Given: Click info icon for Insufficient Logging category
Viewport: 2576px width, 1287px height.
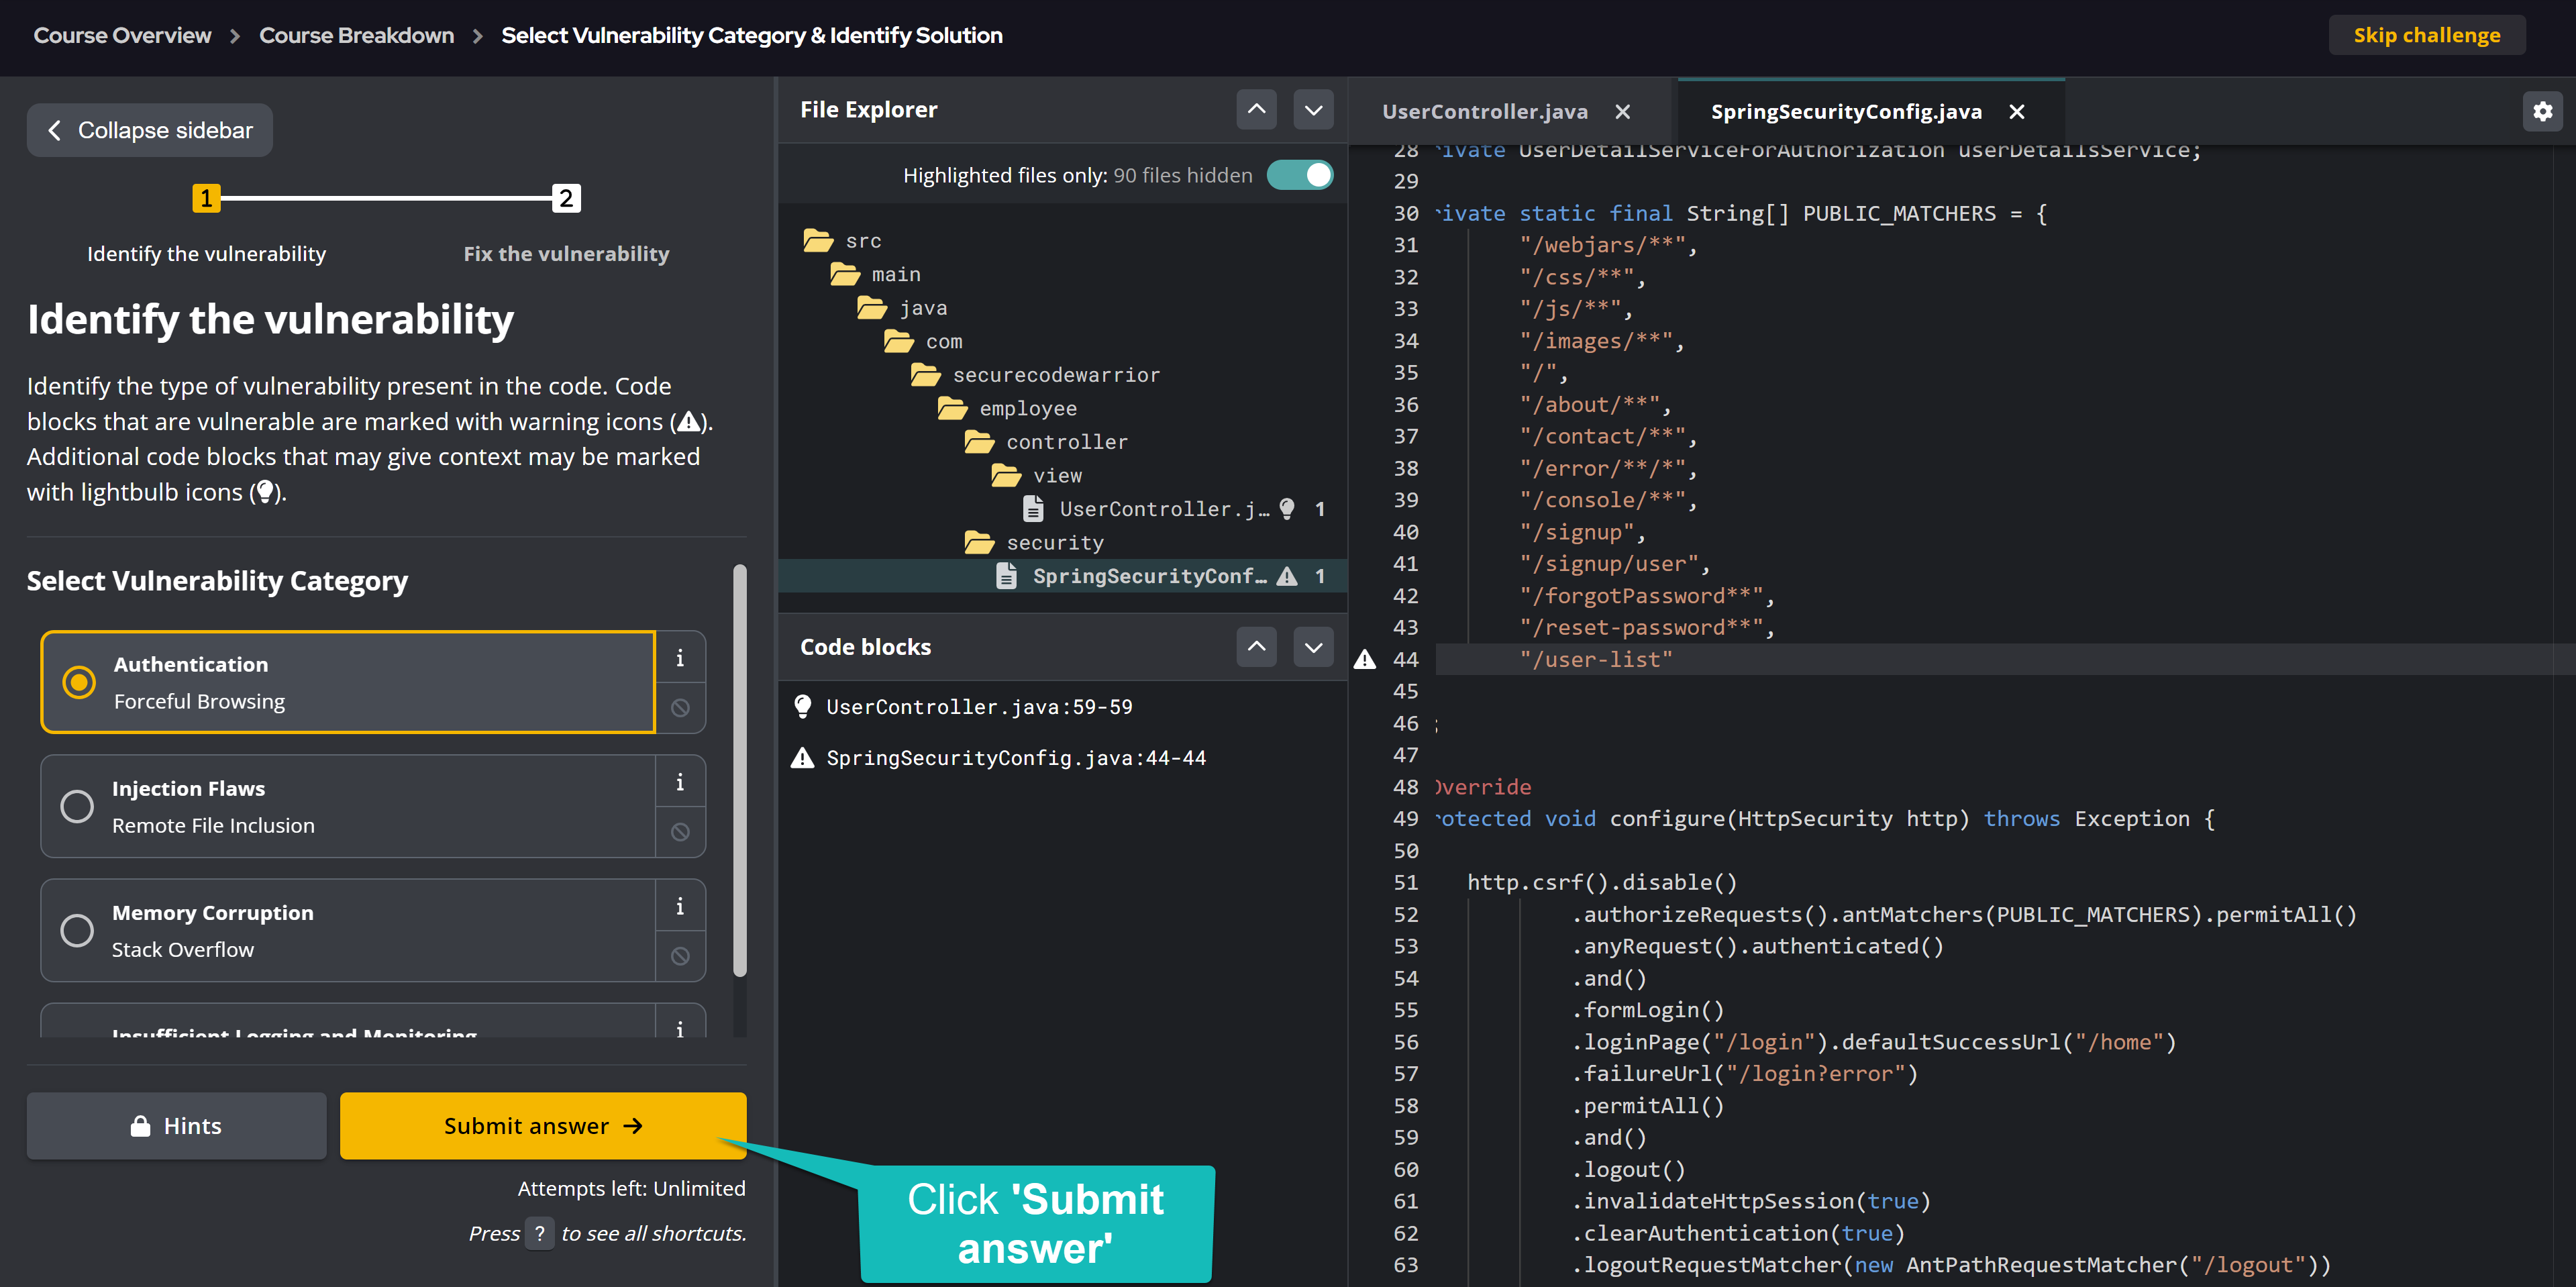Looking at the screenshot, I should tap(680, 1027).
